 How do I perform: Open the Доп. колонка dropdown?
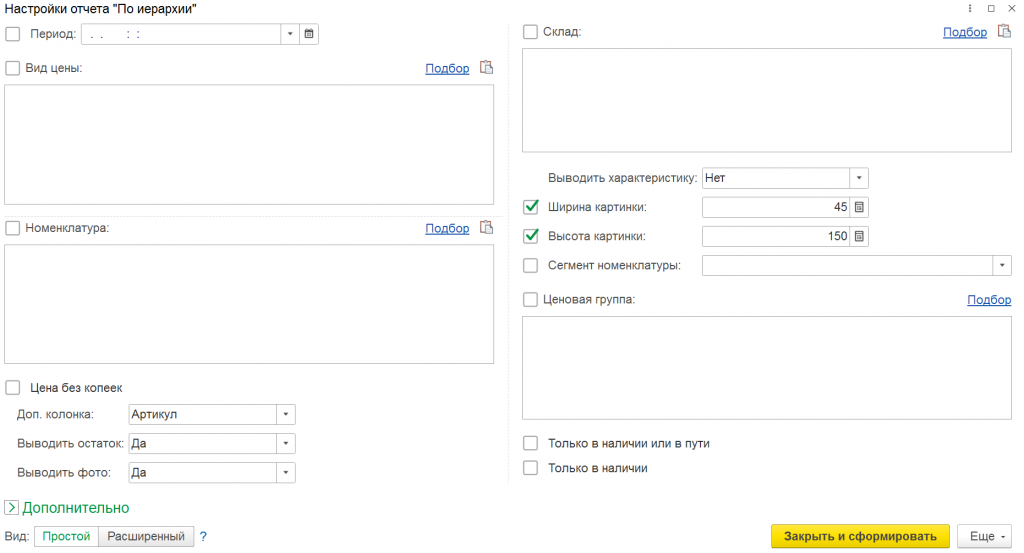coord(285,415)
